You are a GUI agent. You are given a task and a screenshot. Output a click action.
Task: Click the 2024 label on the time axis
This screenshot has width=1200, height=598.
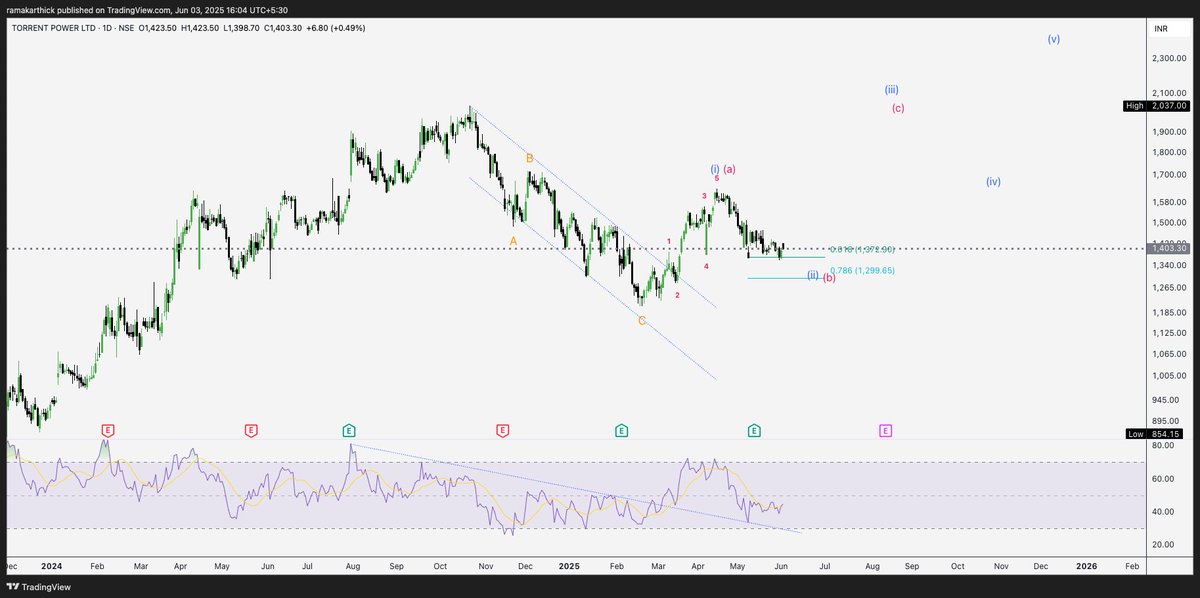click(51, 566)
